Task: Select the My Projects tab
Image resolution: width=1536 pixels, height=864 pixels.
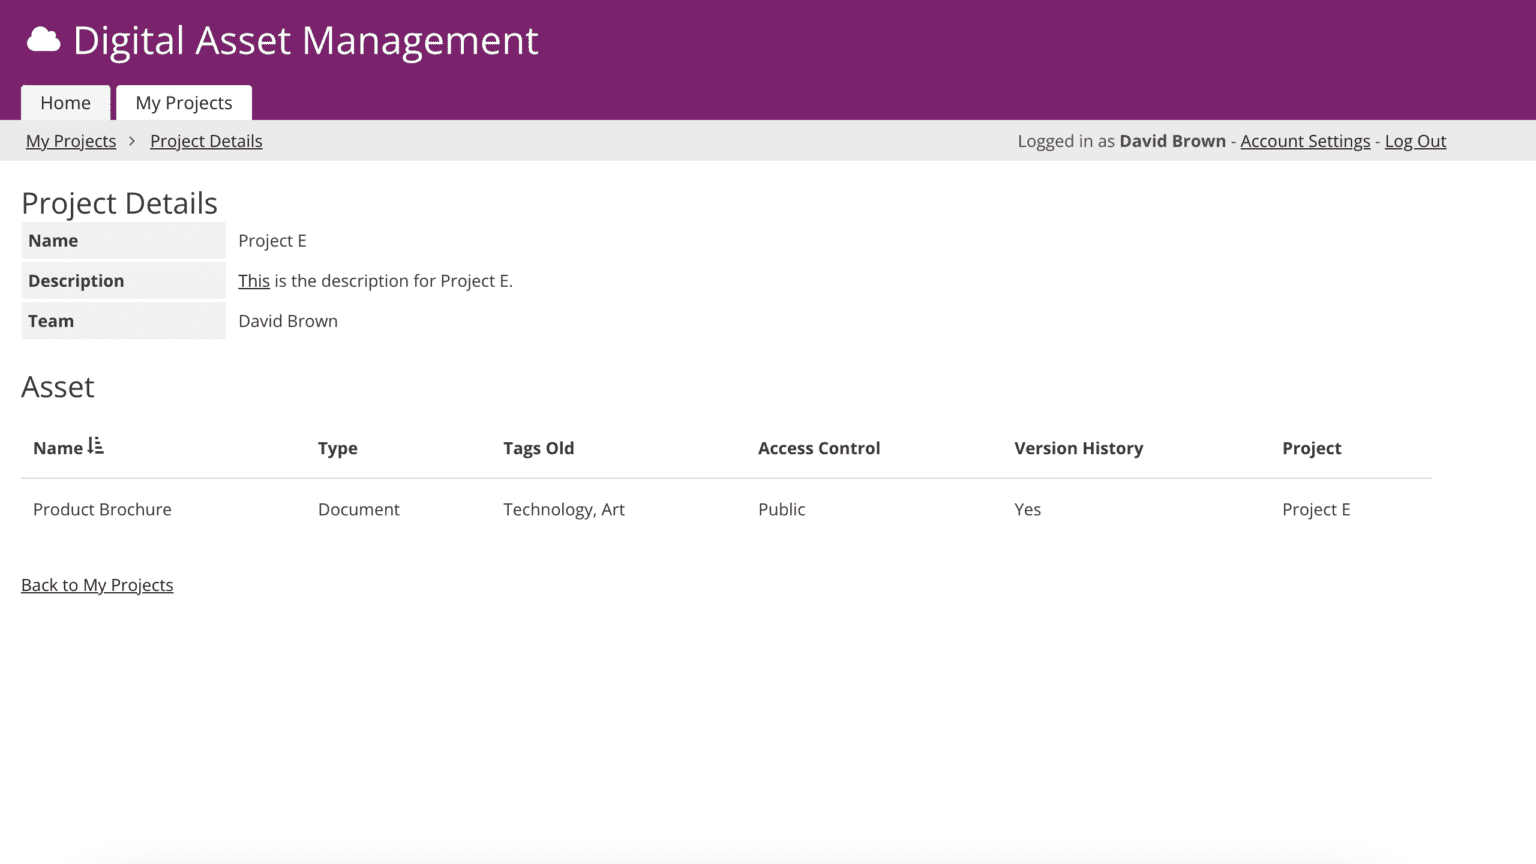Action: tap(184, 102)
